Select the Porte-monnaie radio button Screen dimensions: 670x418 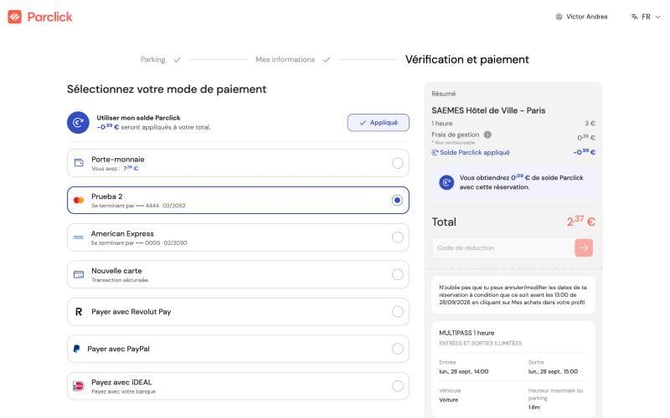click(397, 163)
